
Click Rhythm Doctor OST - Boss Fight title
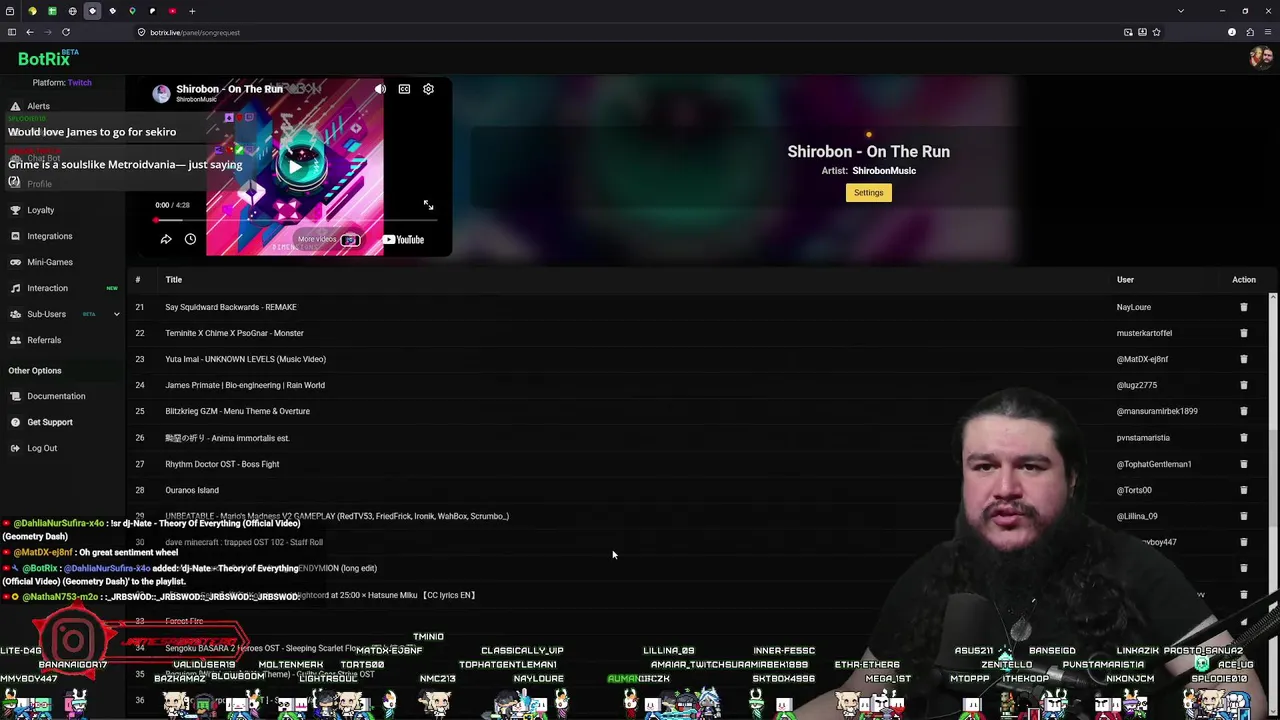(x=222, y=464)
